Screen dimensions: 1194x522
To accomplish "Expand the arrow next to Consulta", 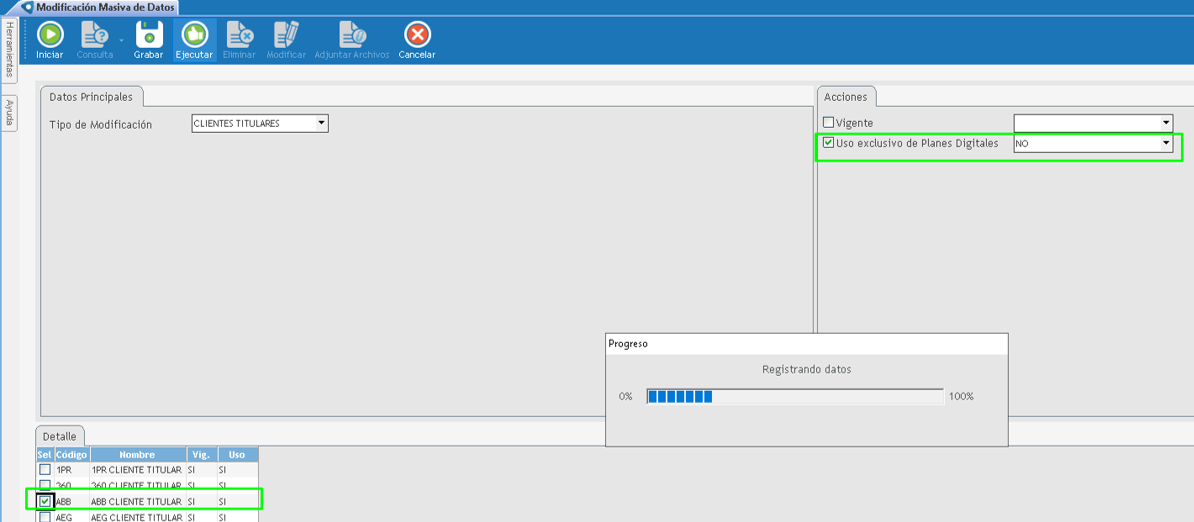I will tap(120, 39).
